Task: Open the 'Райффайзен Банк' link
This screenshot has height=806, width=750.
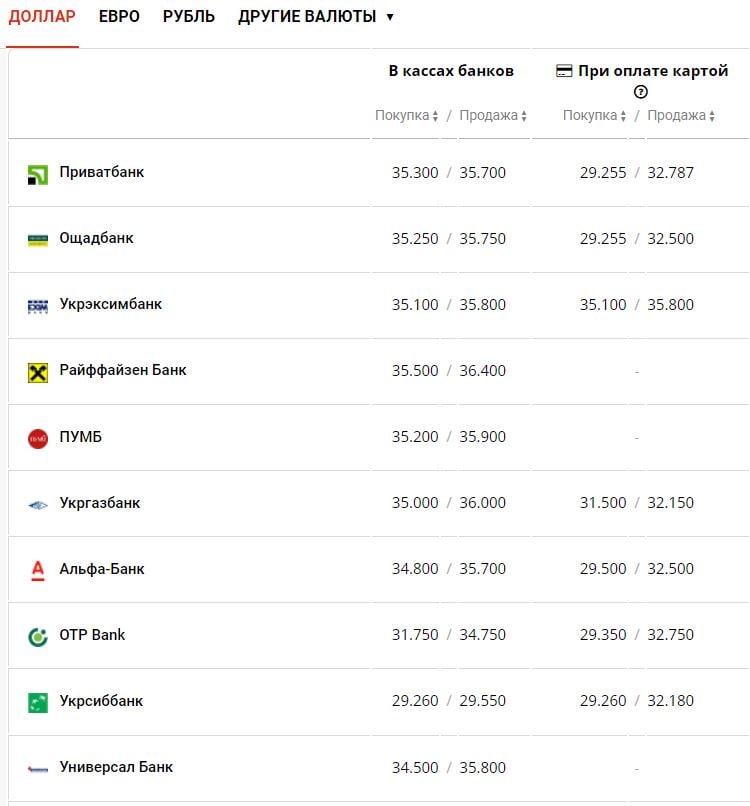Action: [123, 370]
